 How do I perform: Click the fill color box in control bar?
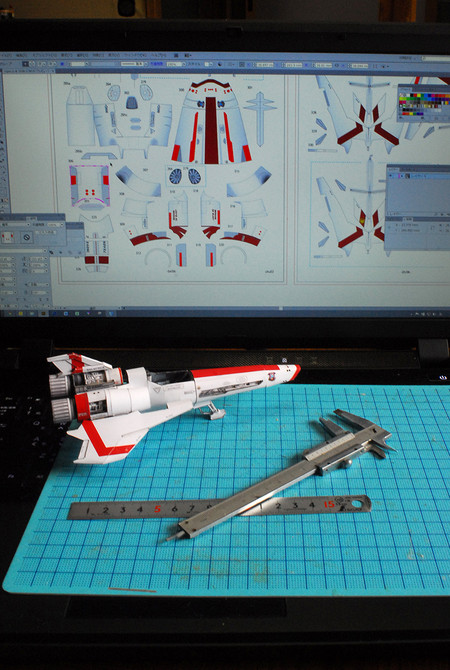(26, 64)
